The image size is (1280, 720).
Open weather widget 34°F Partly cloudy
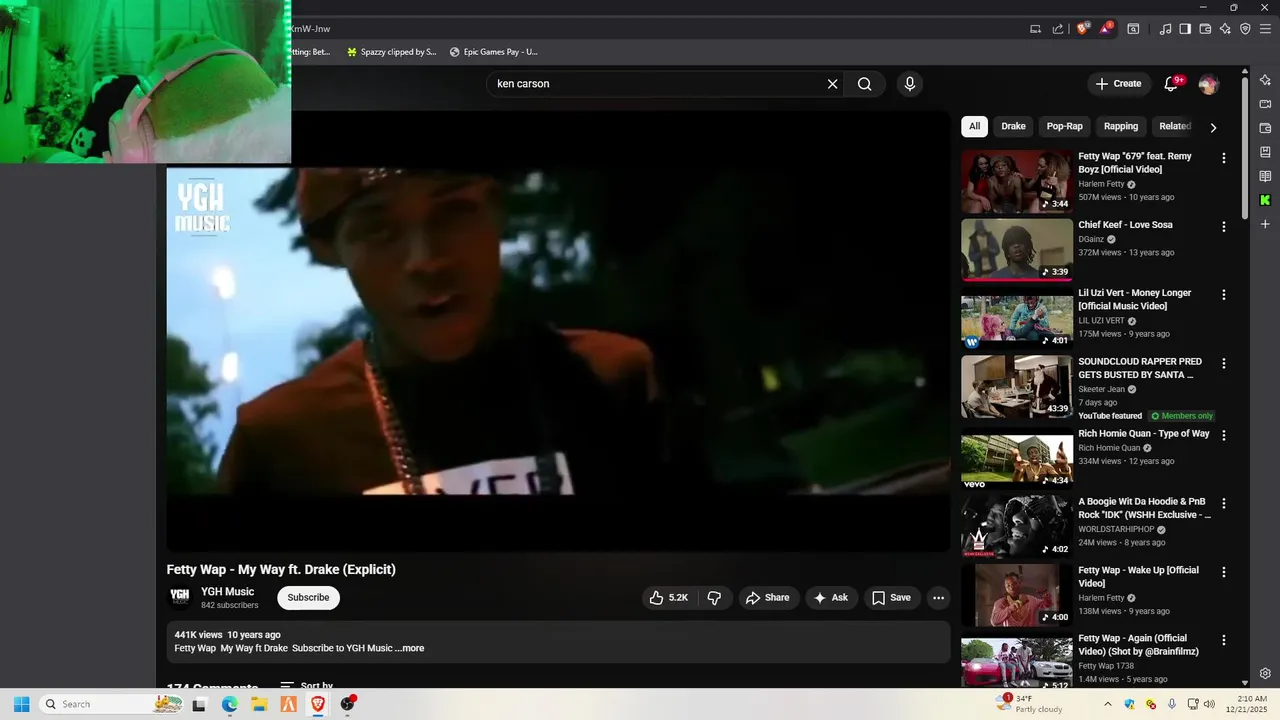(x=1030, y=704)
